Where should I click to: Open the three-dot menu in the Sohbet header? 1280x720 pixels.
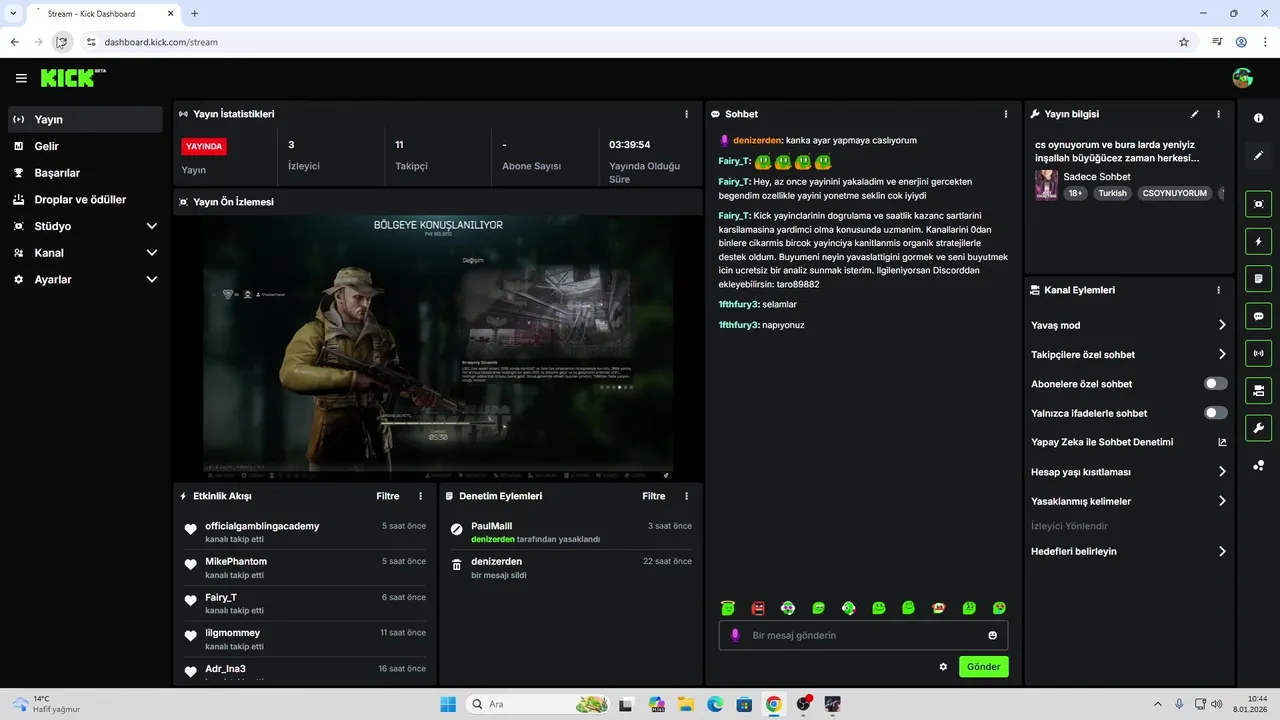click(x=1006, y=114)
